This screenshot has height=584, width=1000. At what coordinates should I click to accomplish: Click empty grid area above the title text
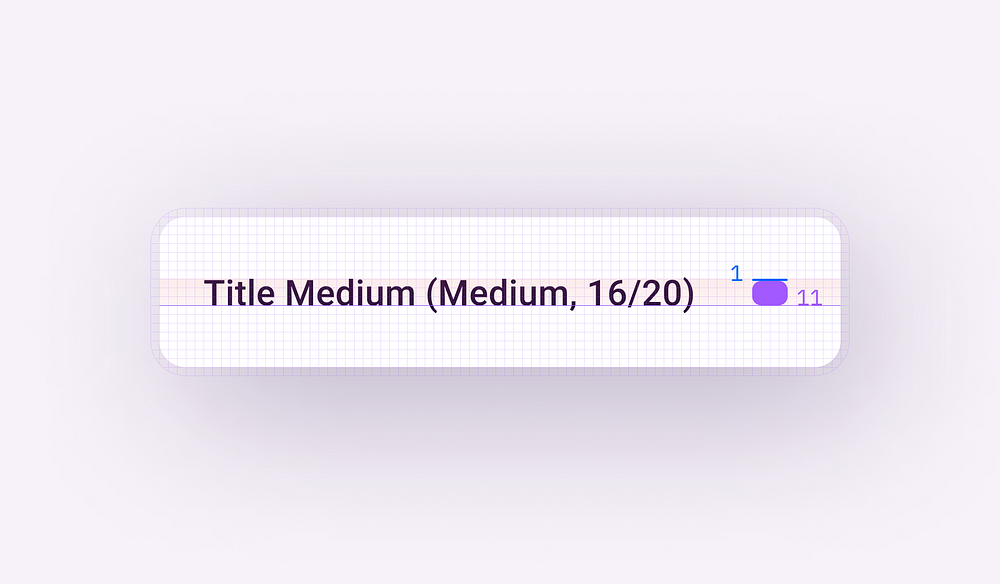click(x=446, y=245)
